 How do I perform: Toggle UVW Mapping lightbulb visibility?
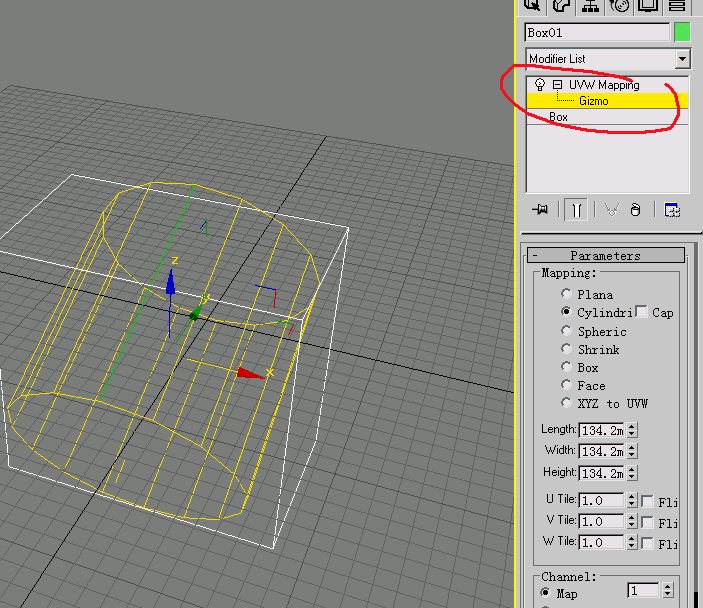[x=541, y=85]
